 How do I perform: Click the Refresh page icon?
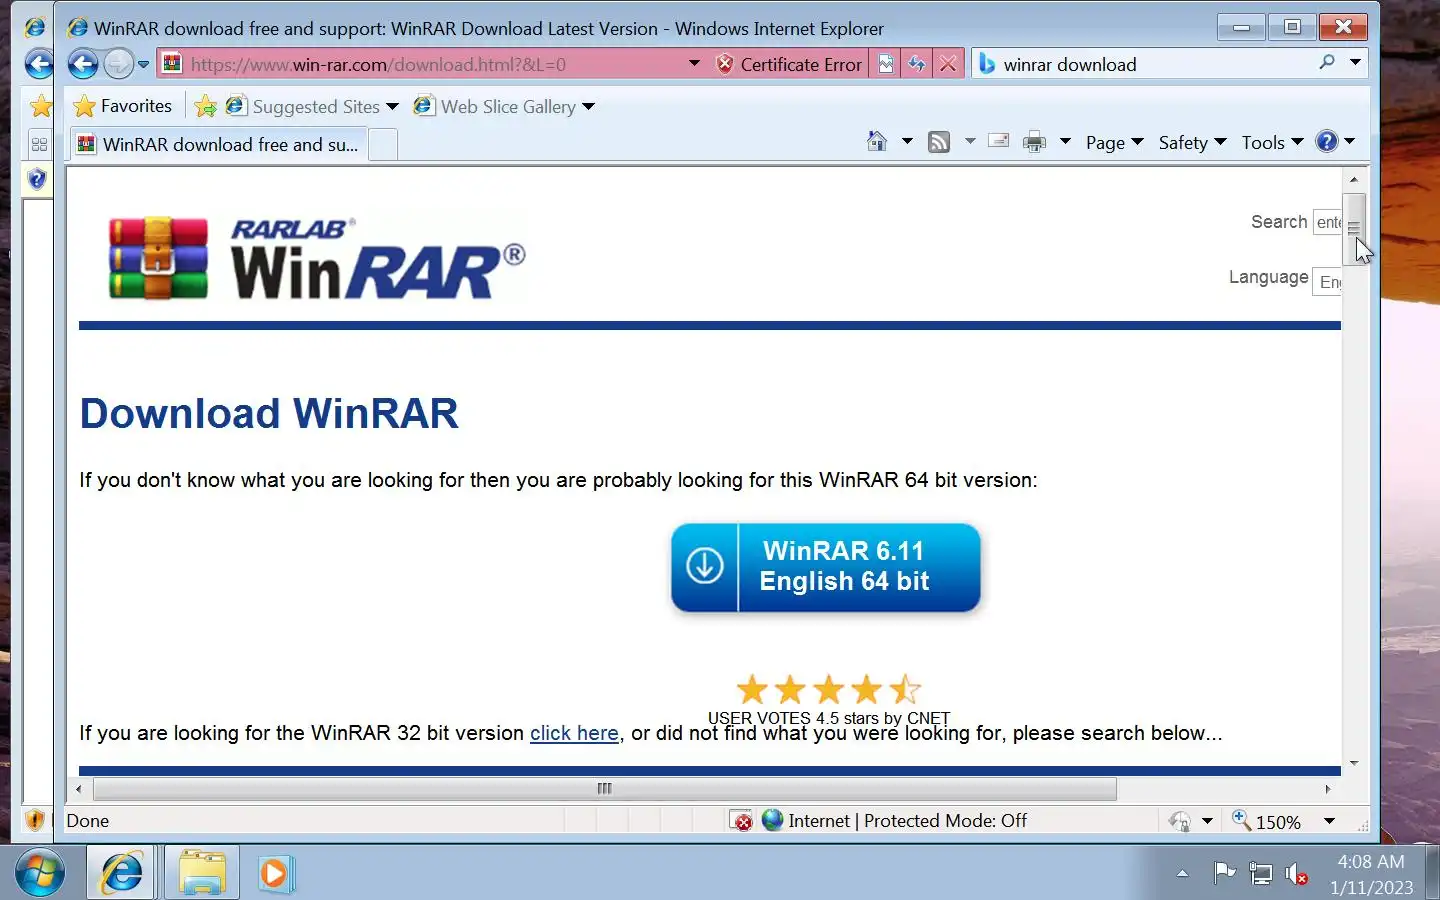click(917, 64)
